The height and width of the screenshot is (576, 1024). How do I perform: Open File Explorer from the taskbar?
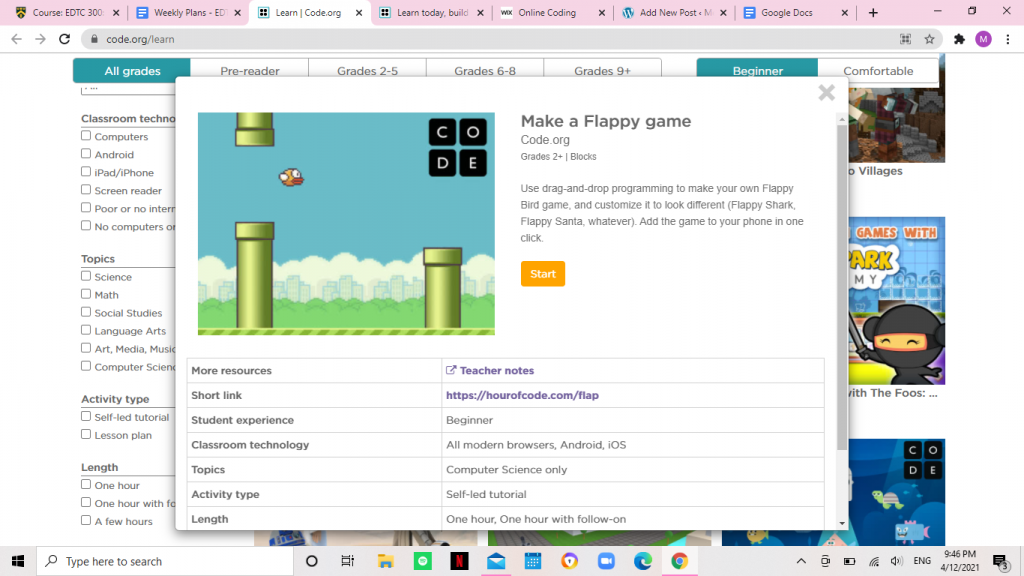(x=385, y=561)
